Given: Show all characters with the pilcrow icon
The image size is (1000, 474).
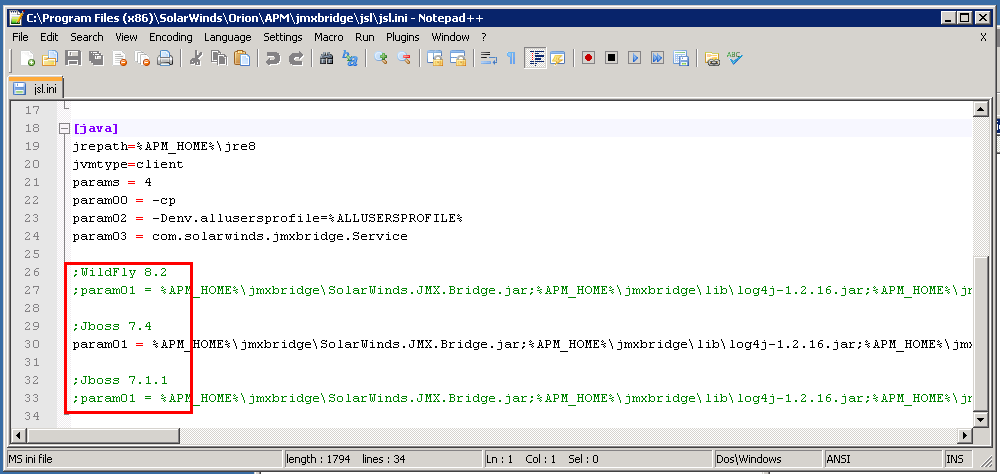Looking at the screenshot, I should pos(511,59).
